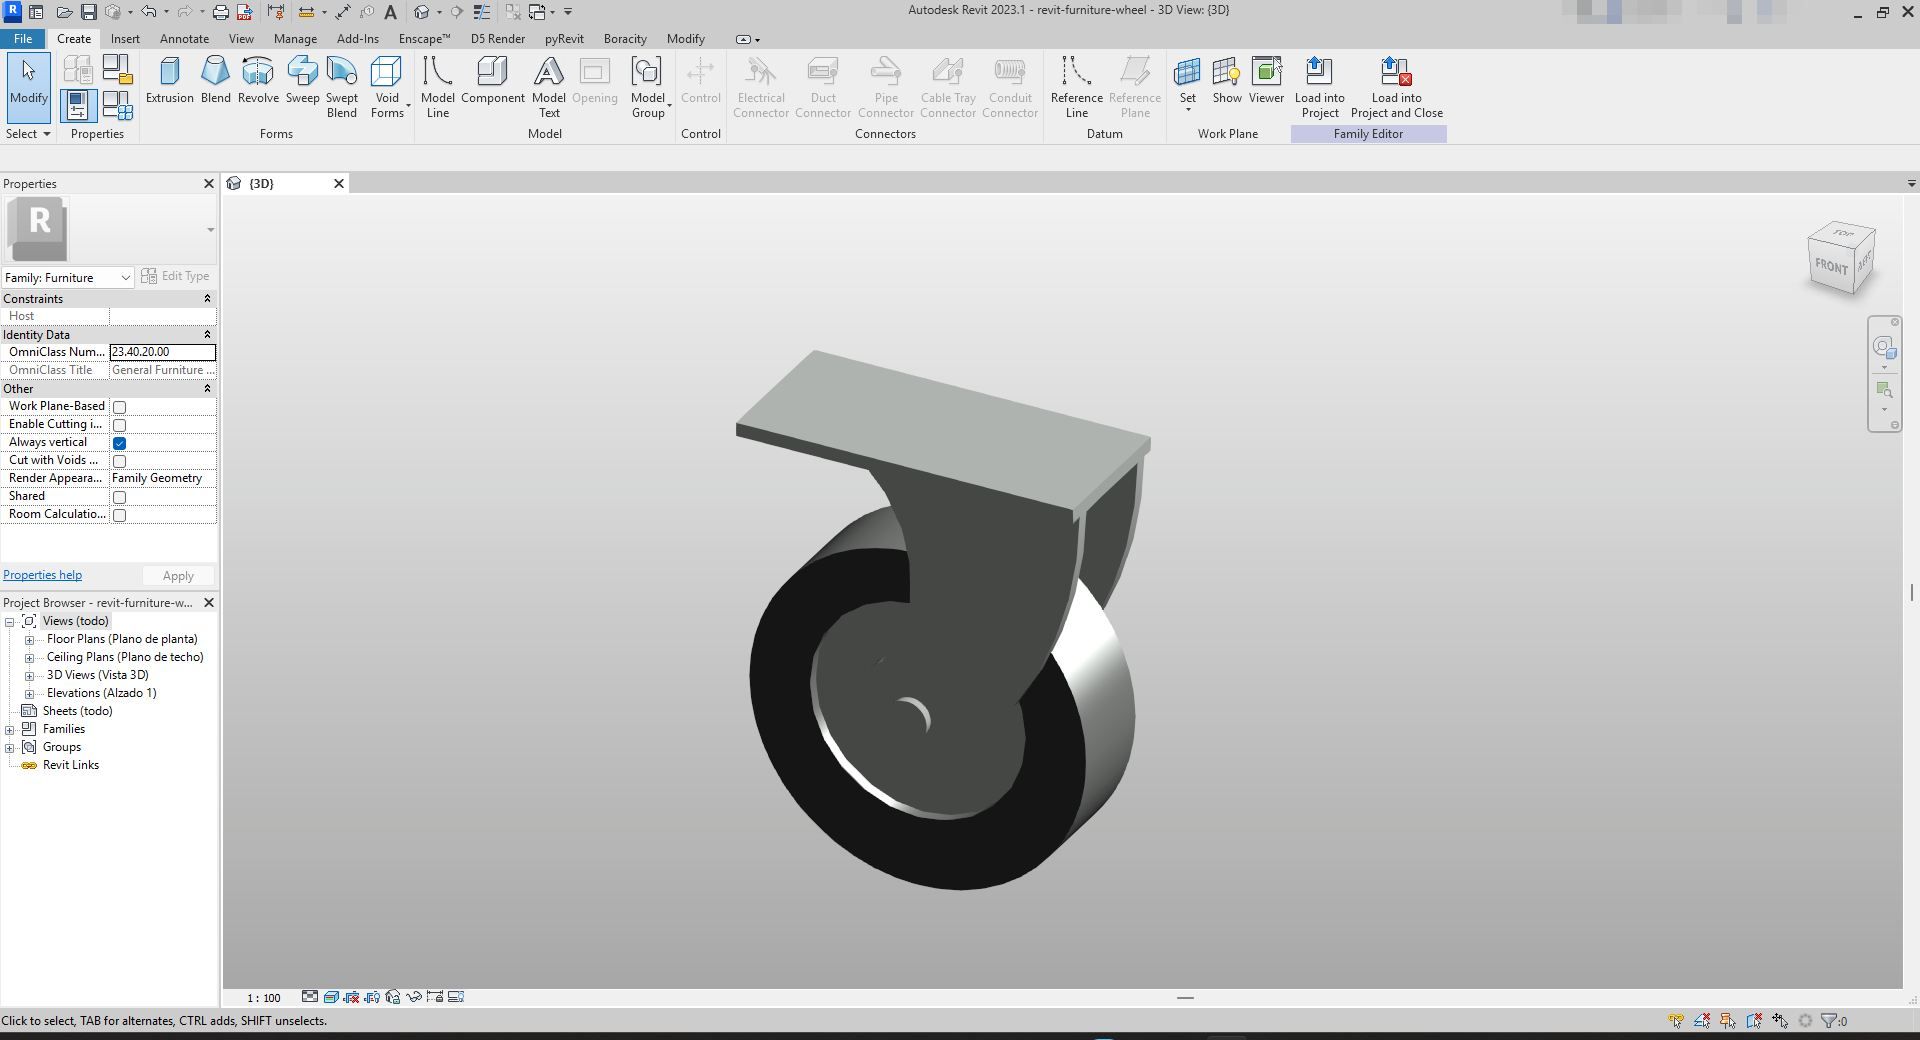This screenshot has height=1040, width=1920.
Task: Expand Floor Plans in Project Browser
Action: 30,640
